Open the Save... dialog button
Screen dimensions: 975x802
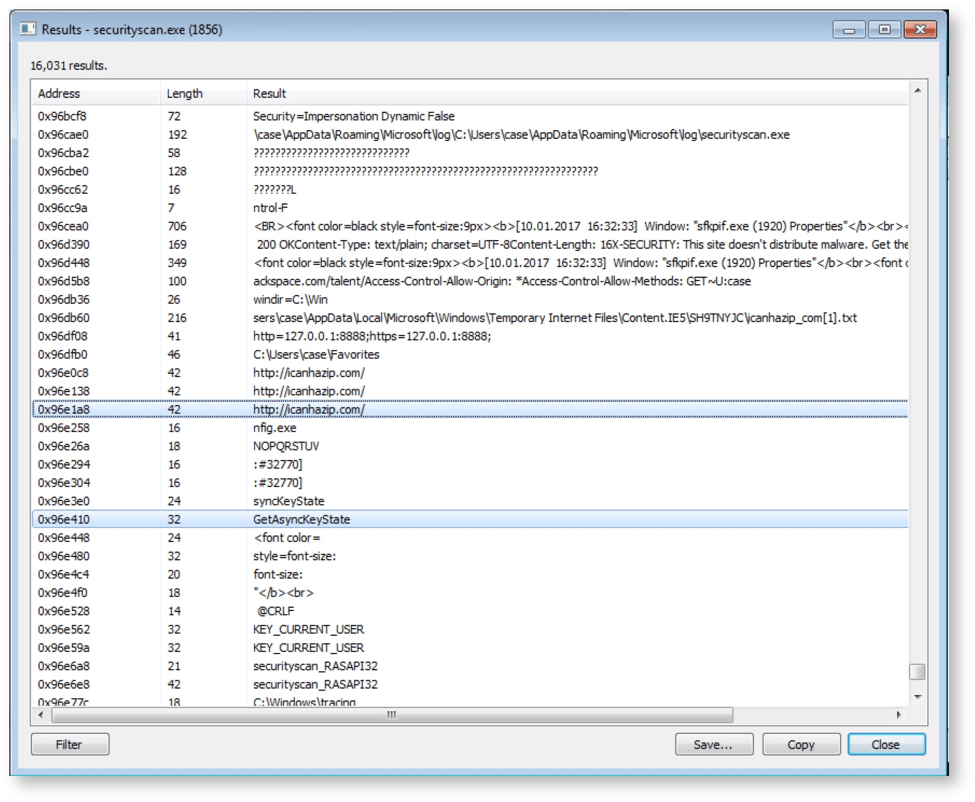tap(714, 744)
